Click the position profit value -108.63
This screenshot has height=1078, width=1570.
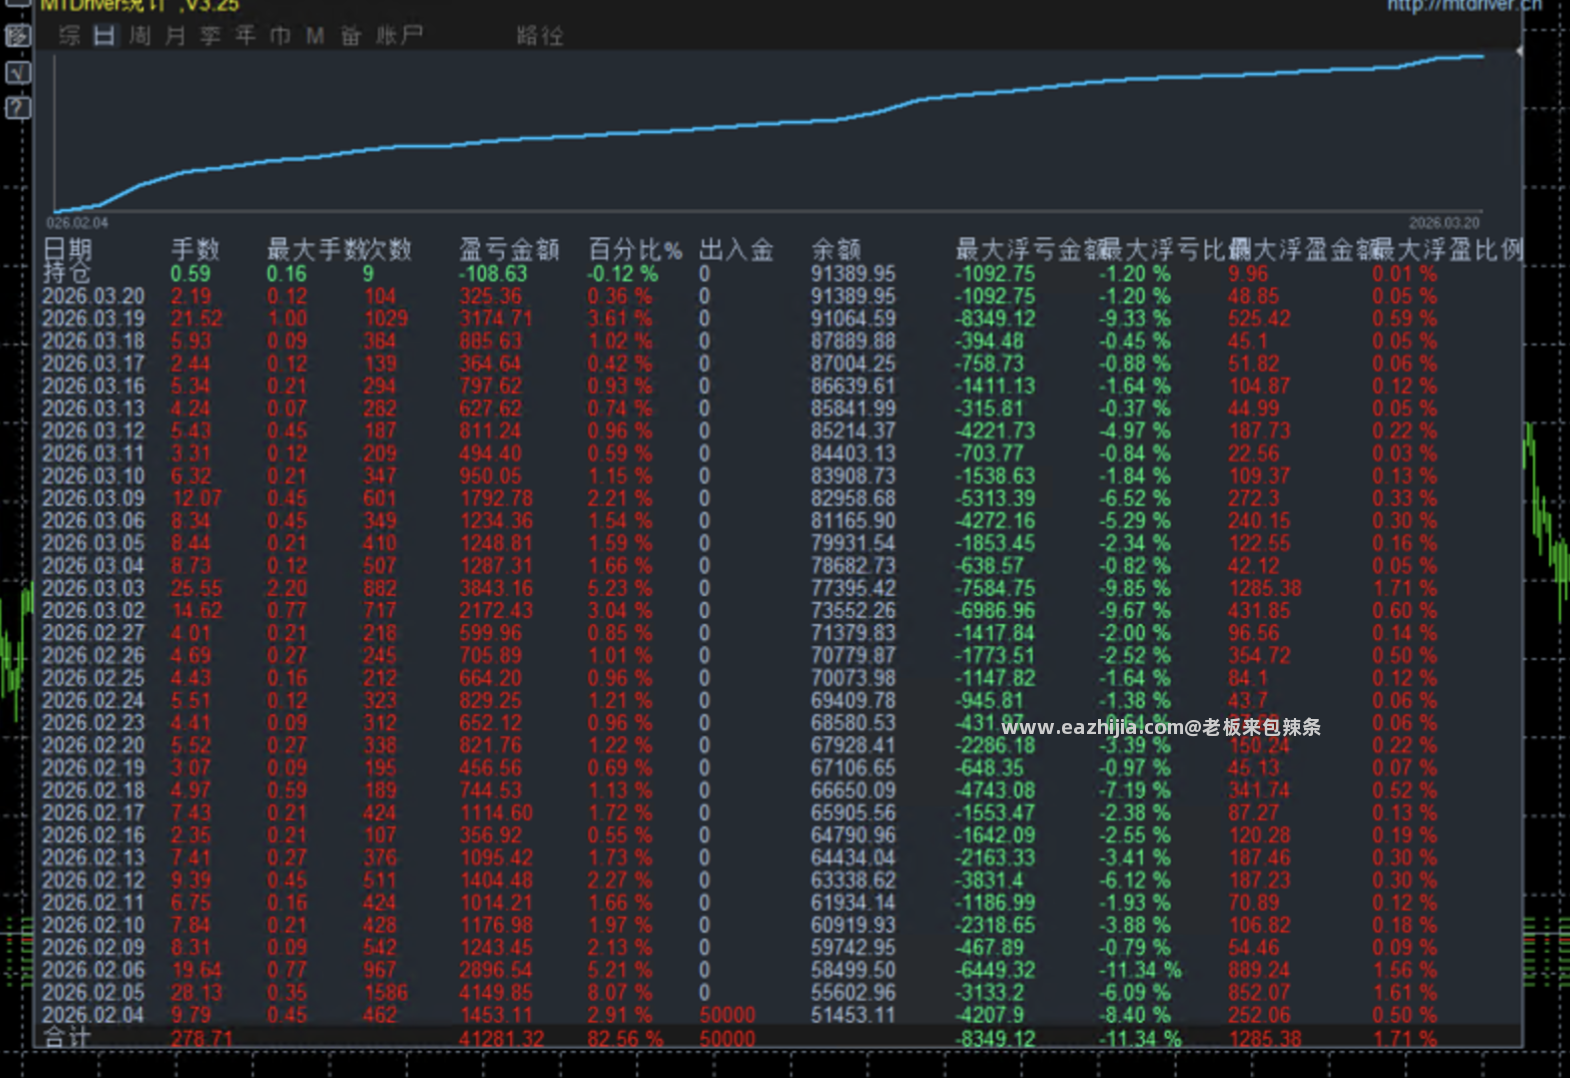coord(493,274)
